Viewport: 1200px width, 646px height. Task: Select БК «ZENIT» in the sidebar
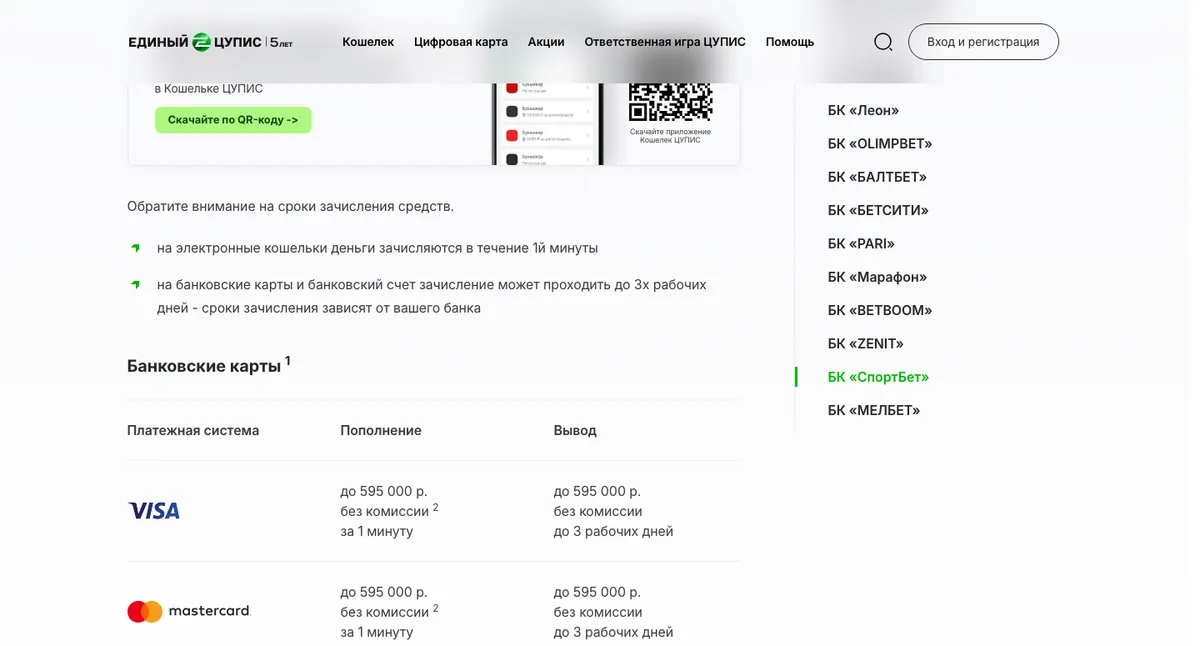point(866,344)
